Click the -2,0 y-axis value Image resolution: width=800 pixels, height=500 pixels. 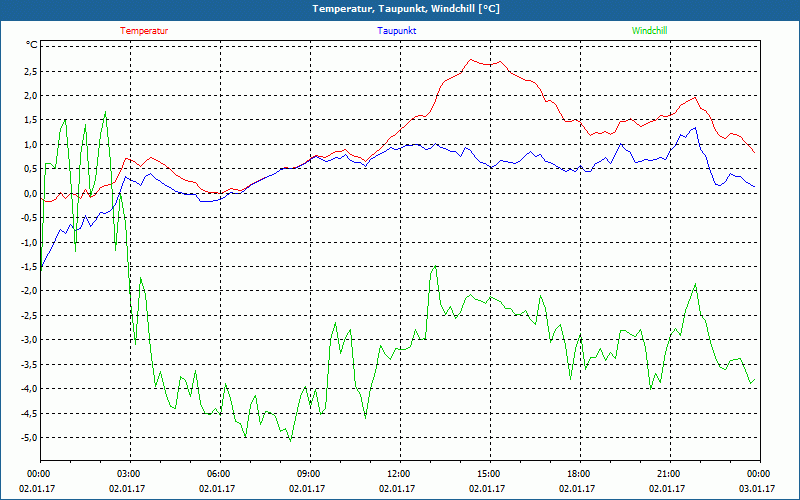point(29,291)
